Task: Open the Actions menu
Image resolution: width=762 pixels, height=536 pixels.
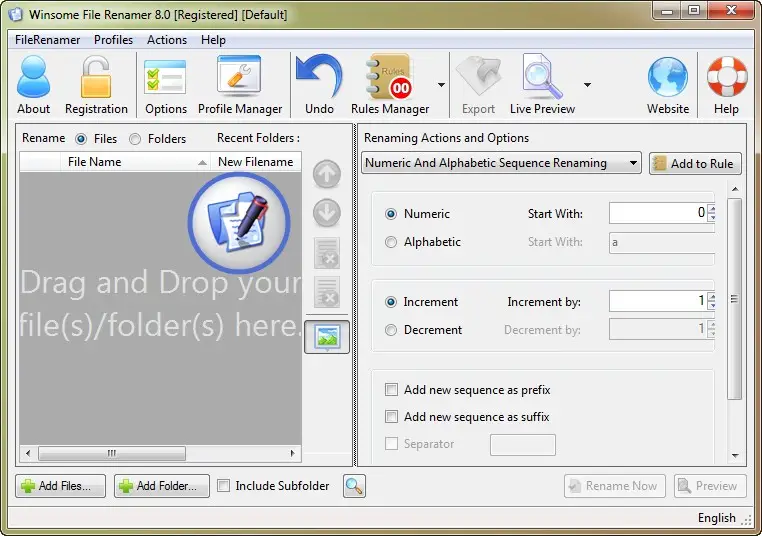Action: 167,40
